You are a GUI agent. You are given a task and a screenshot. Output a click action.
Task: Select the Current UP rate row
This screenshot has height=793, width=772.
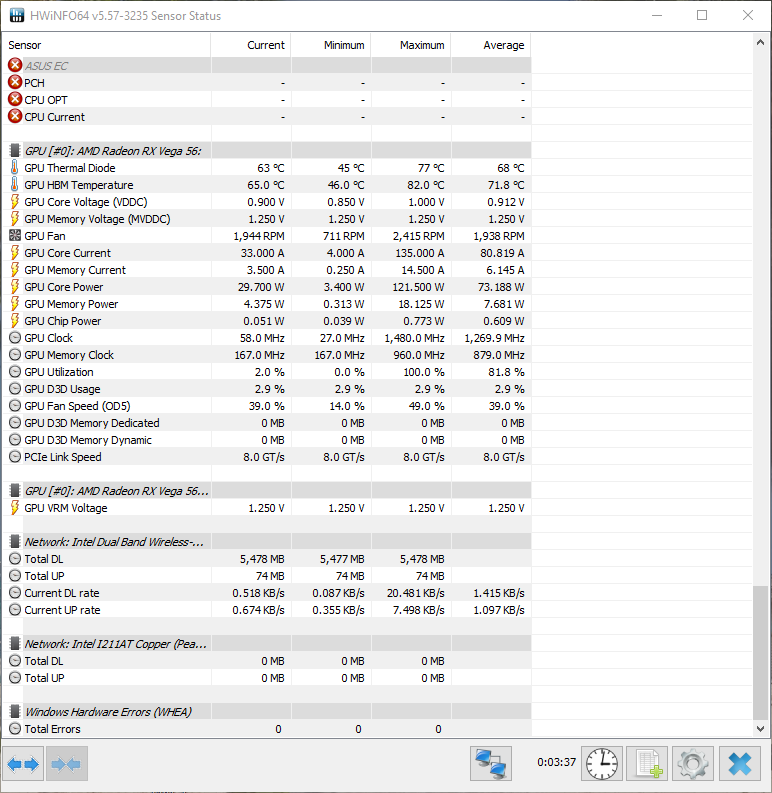[267, 610]
